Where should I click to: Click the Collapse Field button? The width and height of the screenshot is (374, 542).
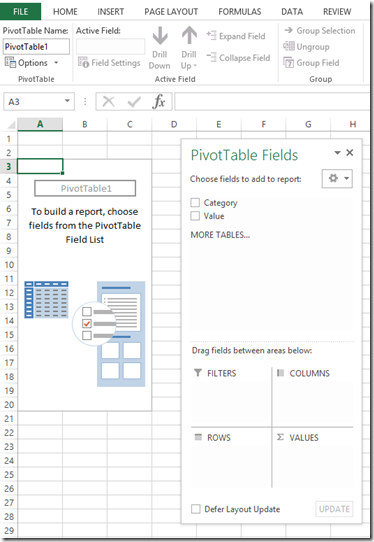coord(238,58)
